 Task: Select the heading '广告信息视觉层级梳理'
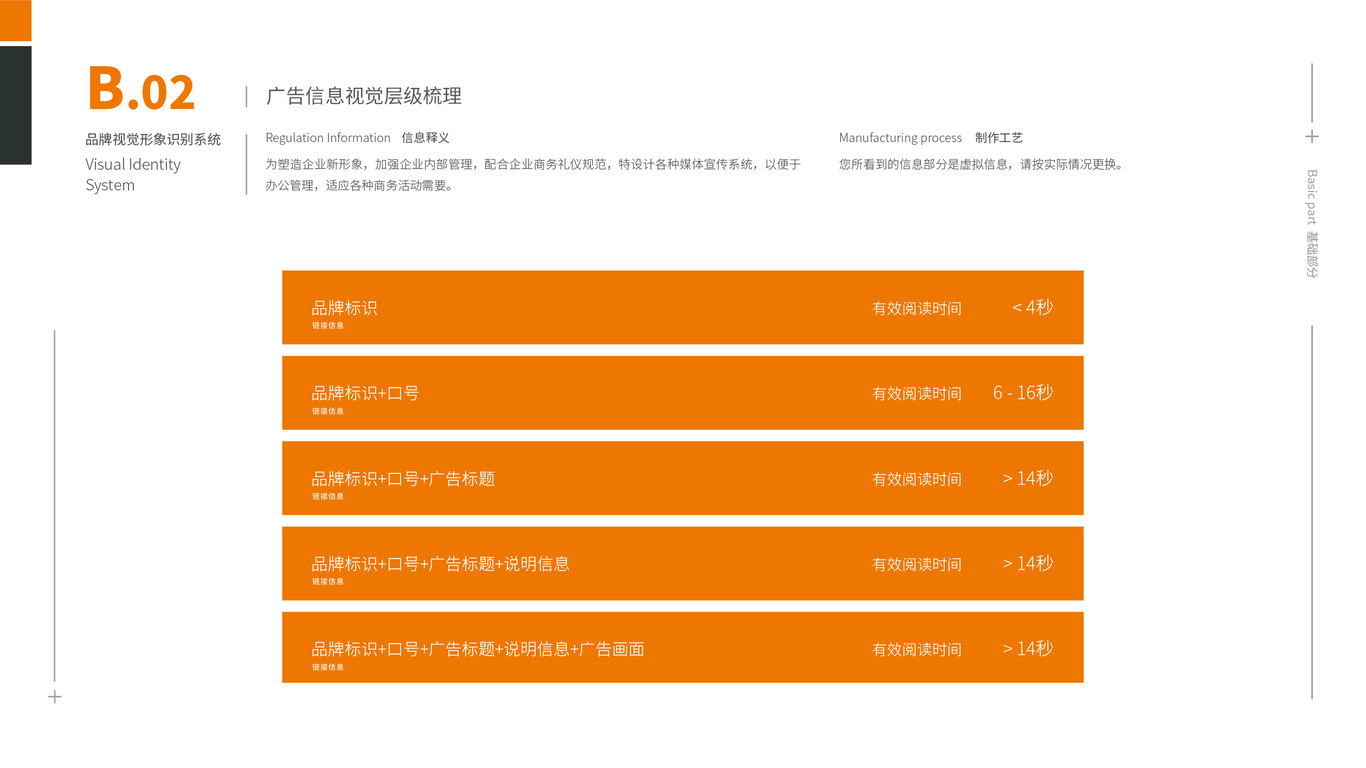[364, 97]
